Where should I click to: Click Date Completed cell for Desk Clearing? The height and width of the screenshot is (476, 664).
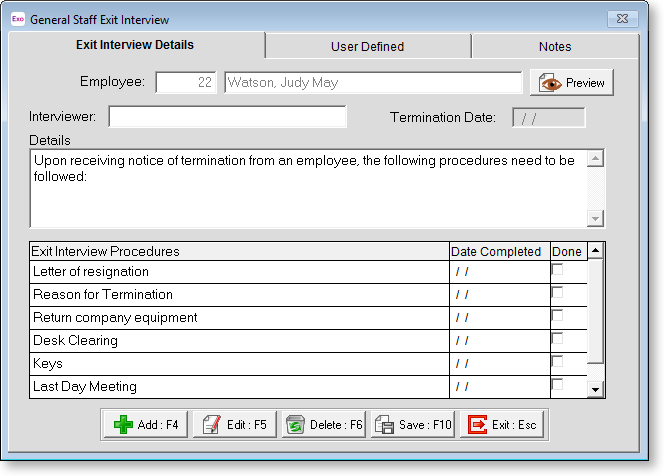point(497,341)
